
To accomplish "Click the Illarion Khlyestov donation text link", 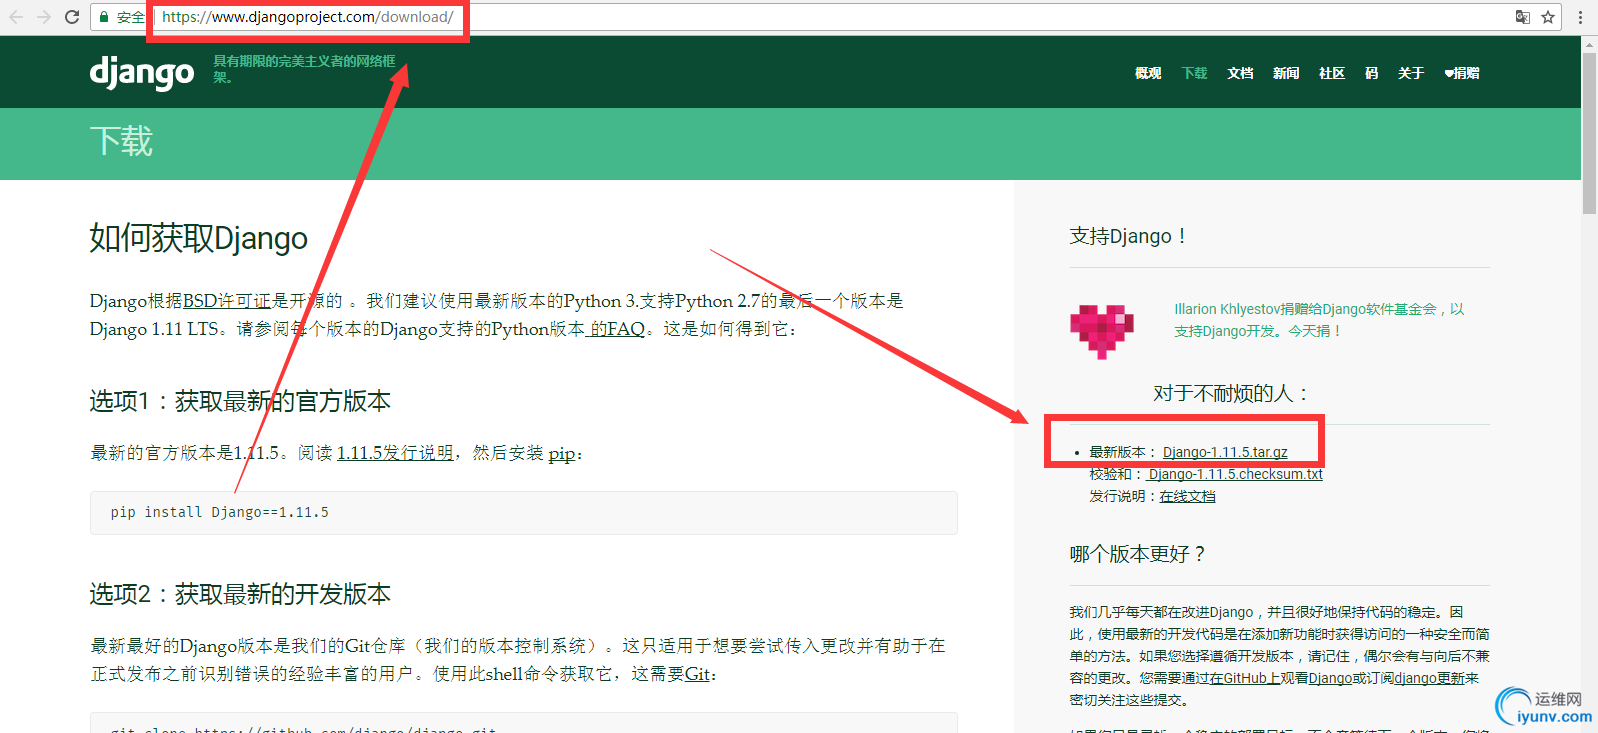I will tap(1319, 320).
